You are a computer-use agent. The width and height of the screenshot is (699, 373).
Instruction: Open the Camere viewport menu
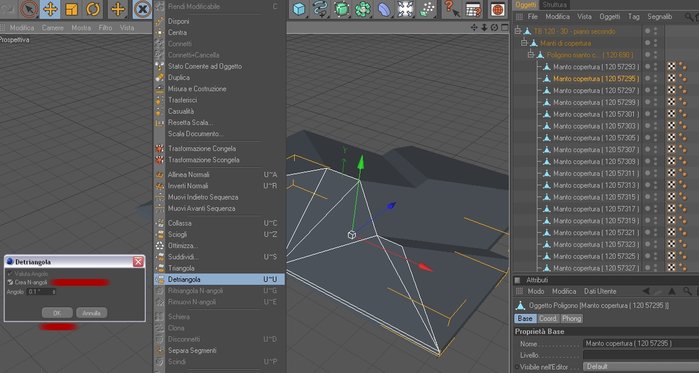click(53, 28)
